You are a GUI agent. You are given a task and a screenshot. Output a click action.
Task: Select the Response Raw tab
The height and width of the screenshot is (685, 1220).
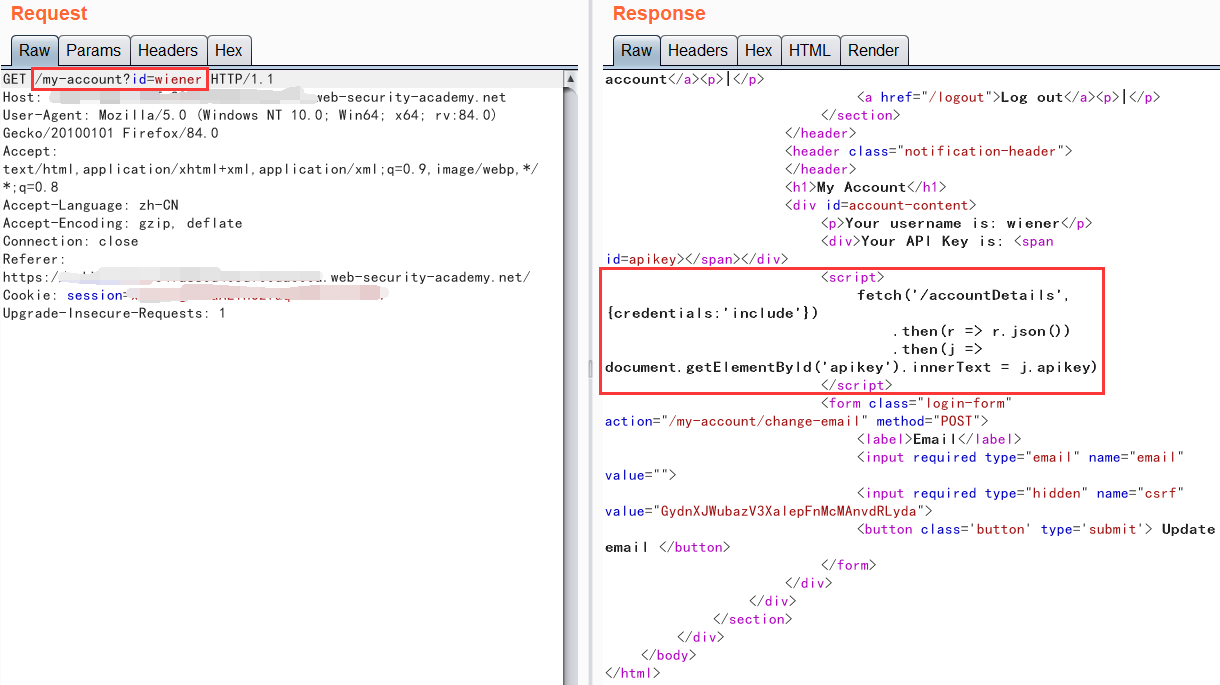[x=636, y=51]
